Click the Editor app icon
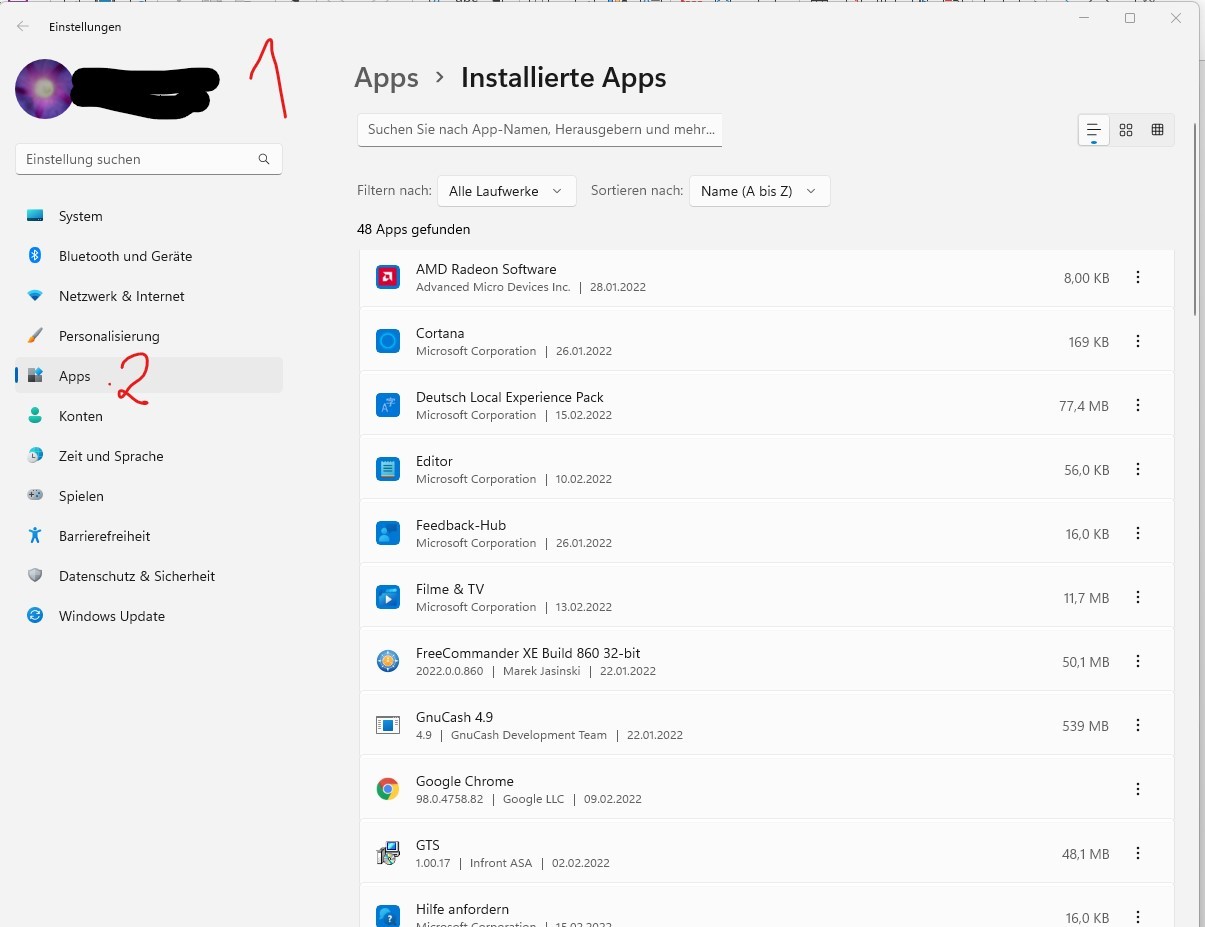 tap(388, 469)
